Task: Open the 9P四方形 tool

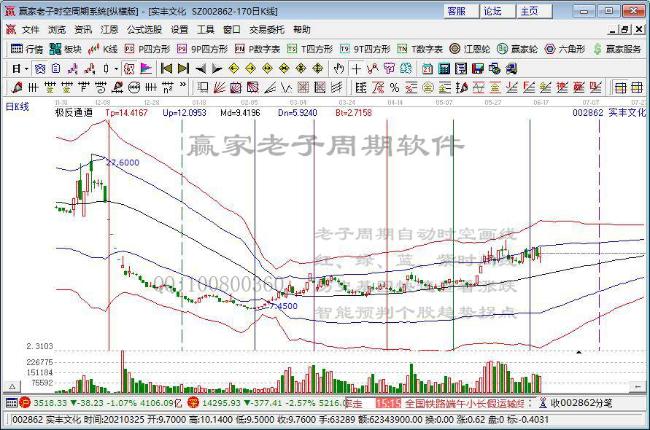Action: 202,49
